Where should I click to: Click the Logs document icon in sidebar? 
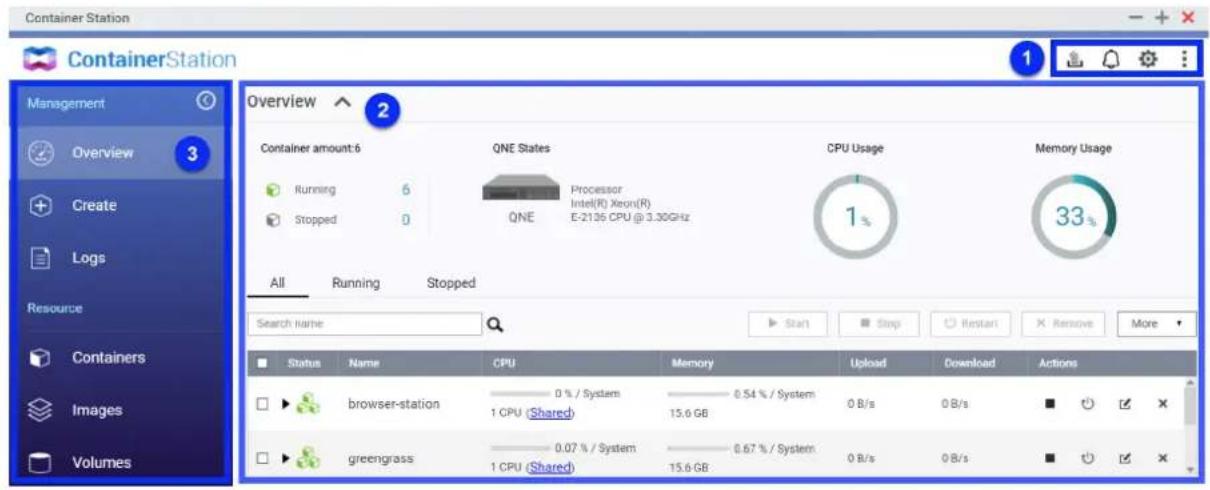click(41, 258)
